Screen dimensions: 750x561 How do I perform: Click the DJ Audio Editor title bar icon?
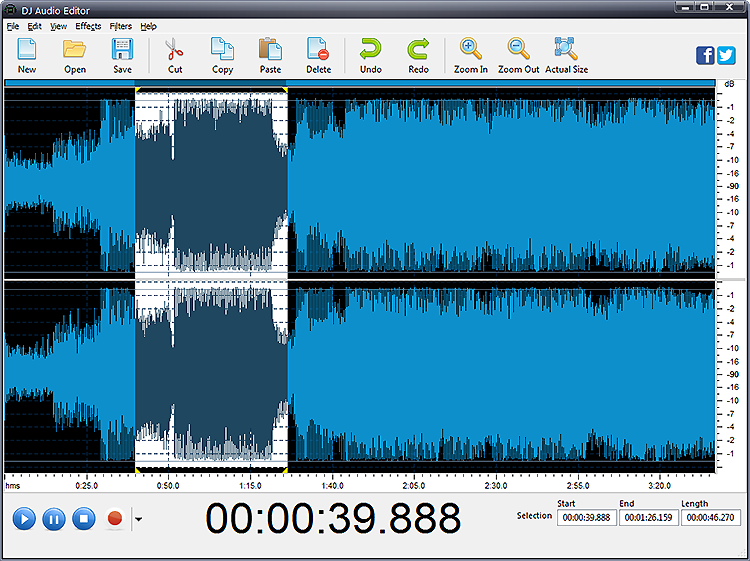coord(10,10)
